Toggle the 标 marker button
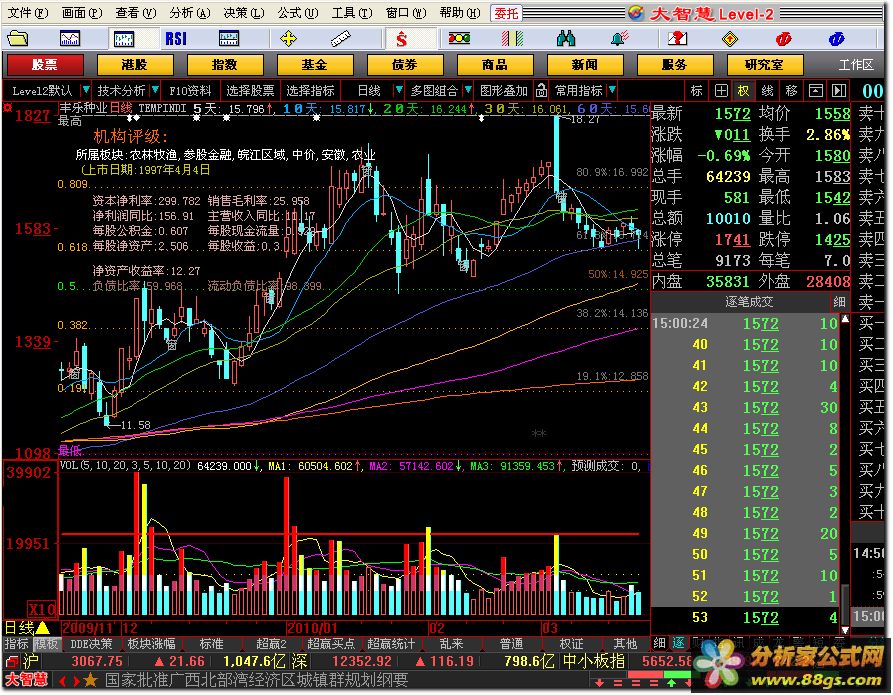Viewport: 893px width, 695px height. click(697, 91)
